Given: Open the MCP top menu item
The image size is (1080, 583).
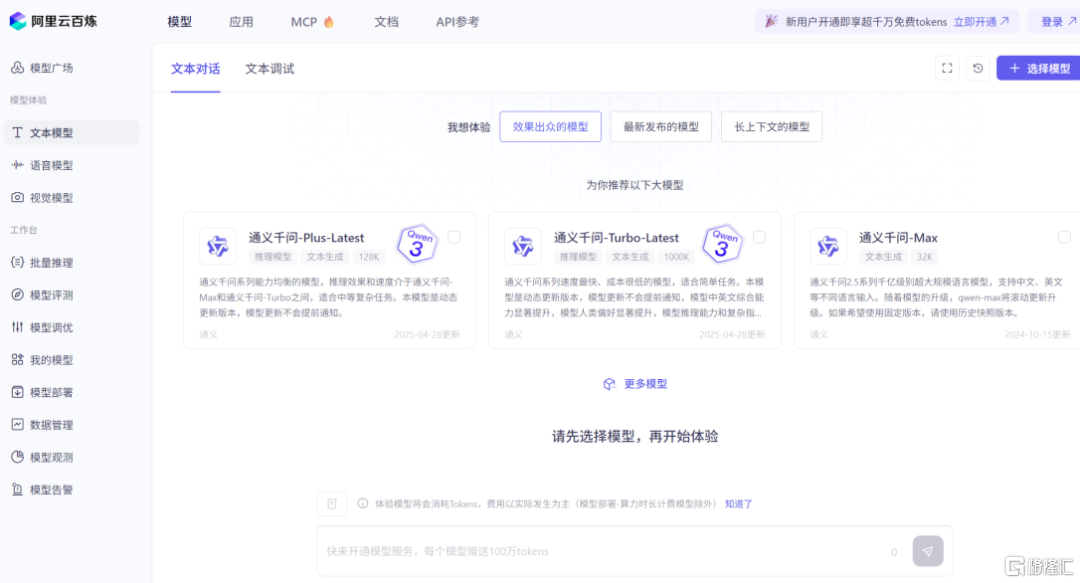Looking at the screenshot, I should (x=304, y=21).
